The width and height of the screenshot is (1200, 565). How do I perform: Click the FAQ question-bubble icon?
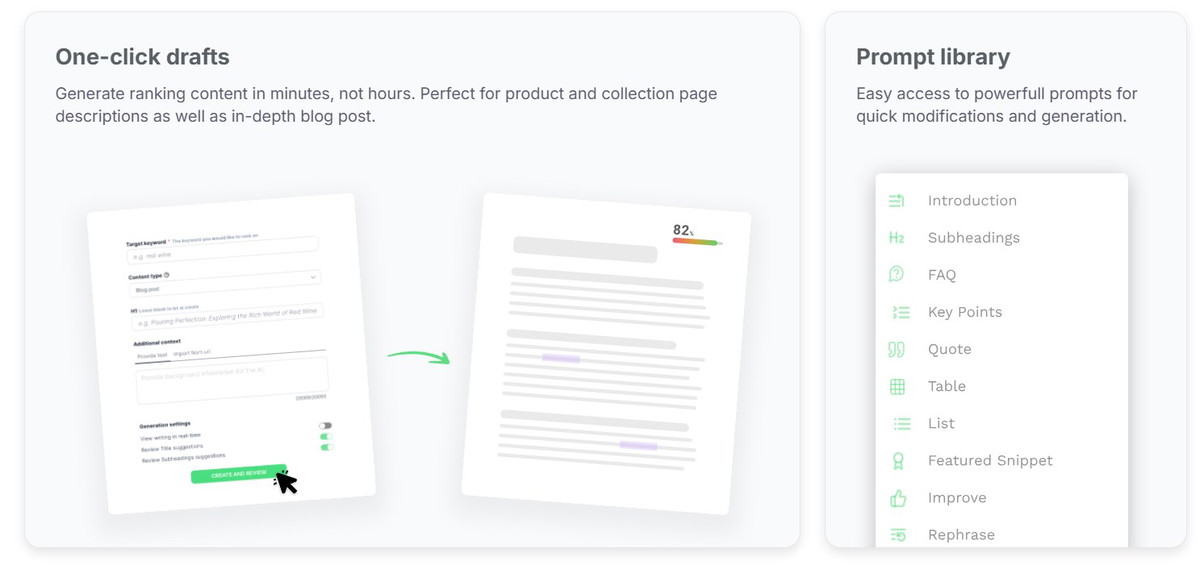click(x=897, y=274)
